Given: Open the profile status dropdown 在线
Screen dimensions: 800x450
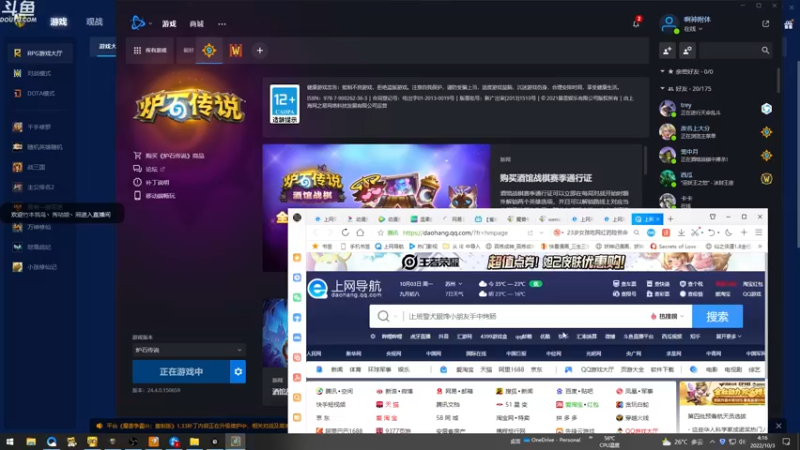Looking at the screenshot, I should click(x=693, y=29).
